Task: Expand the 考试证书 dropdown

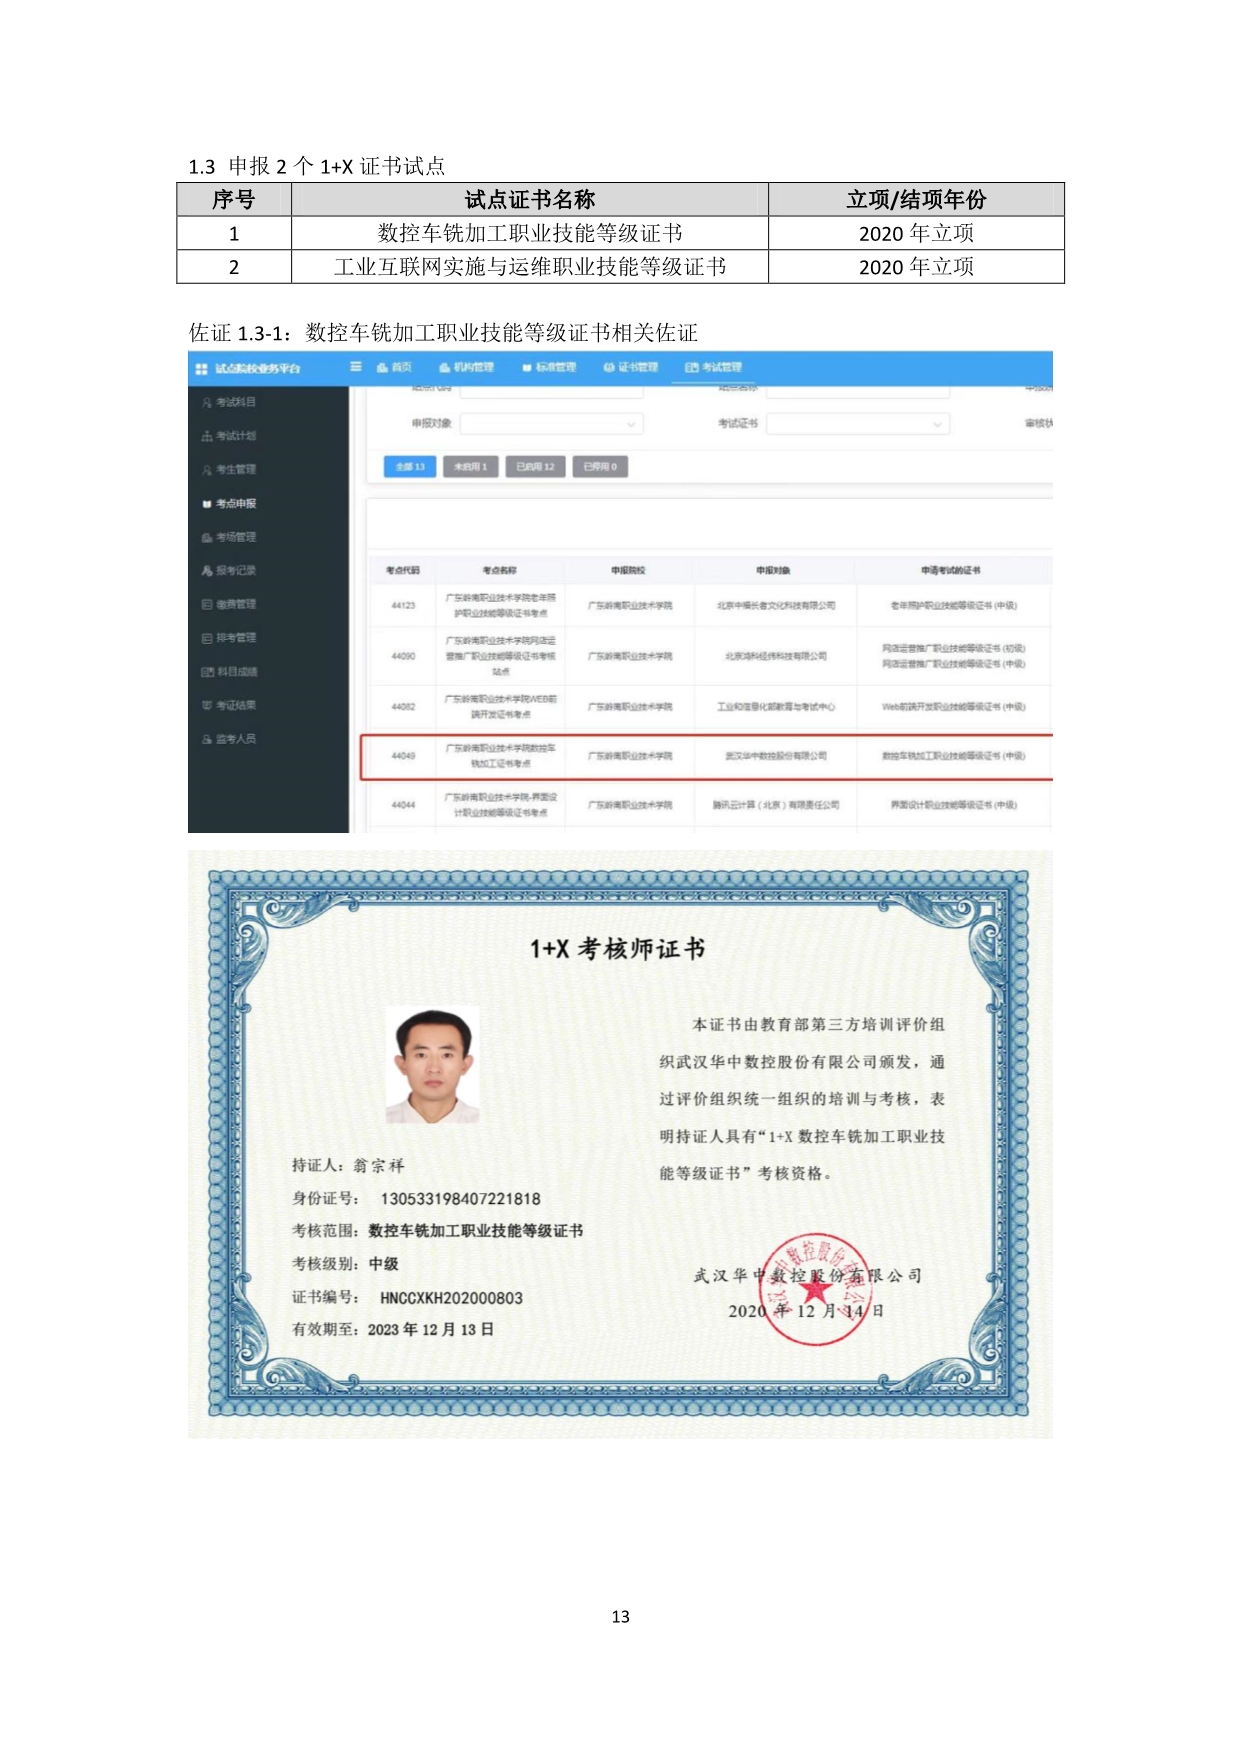Action: point(857,424)
